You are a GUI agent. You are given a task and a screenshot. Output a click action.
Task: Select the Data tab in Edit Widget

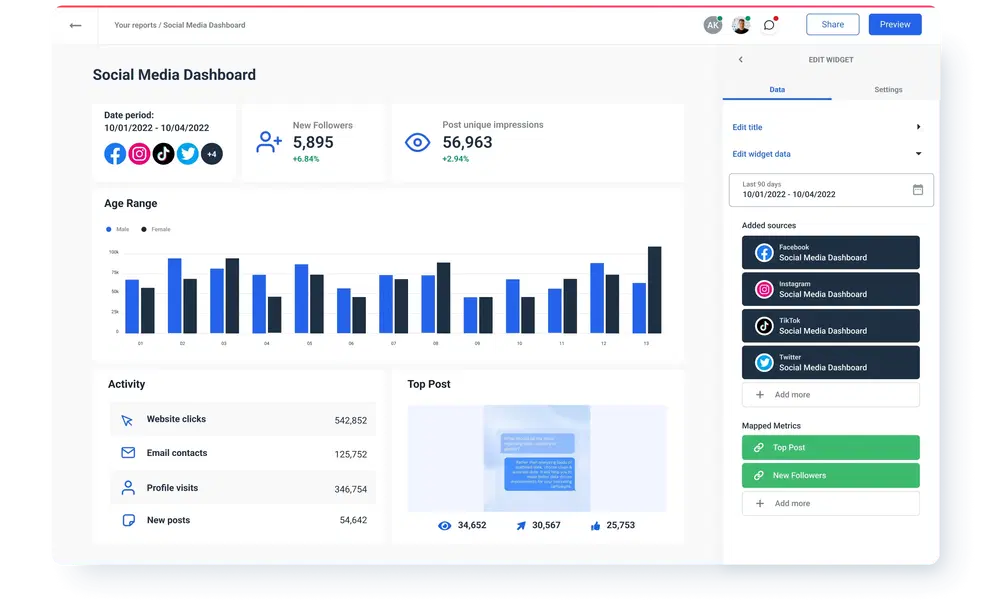tap(777, 89)
